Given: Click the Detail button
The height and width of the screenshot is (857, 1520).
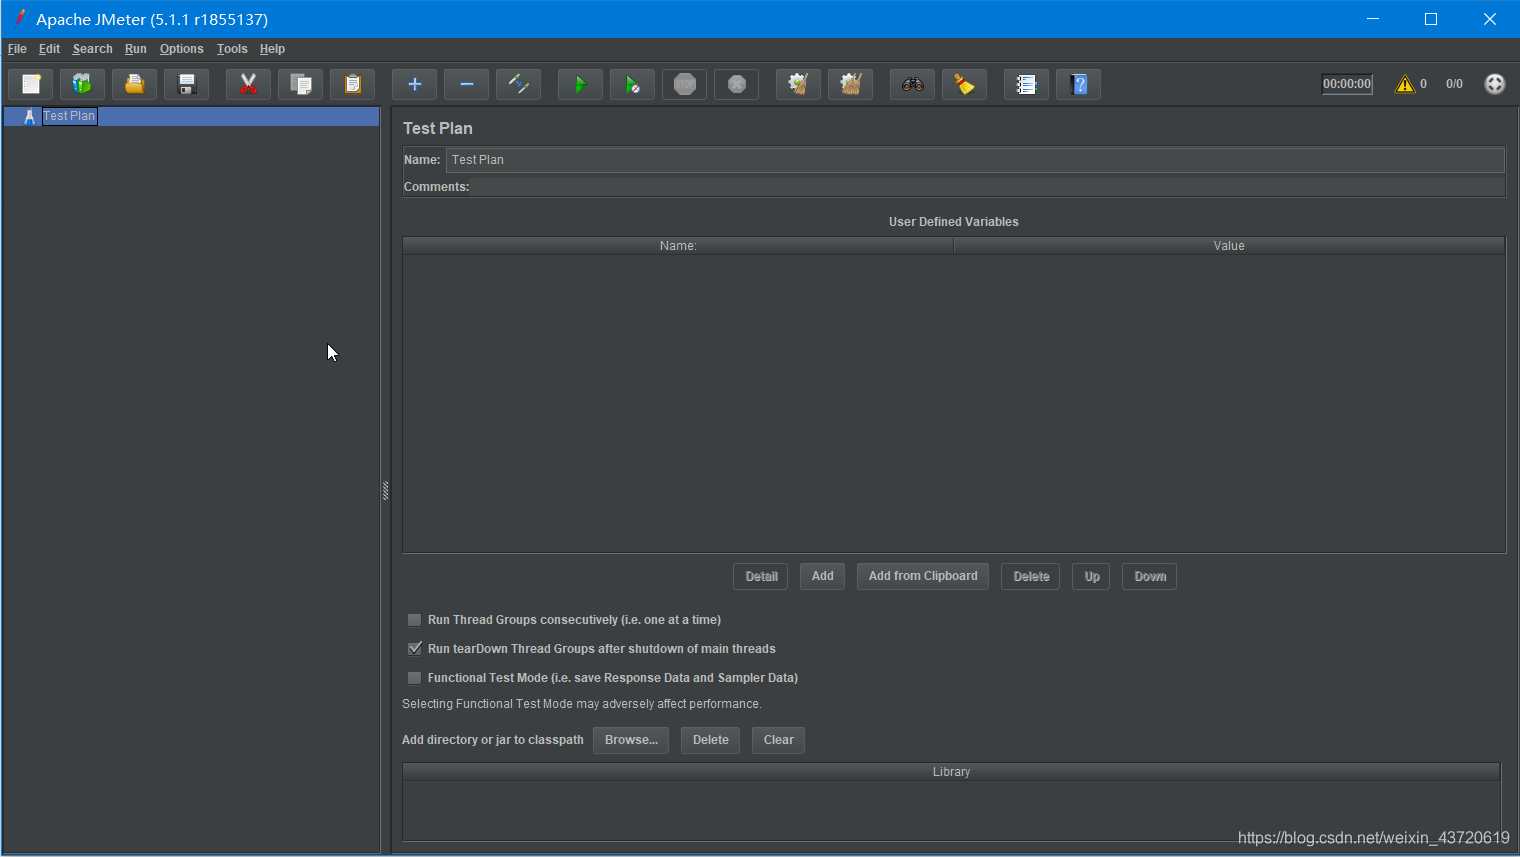Looking at the screenshot, I should [761, 576].
